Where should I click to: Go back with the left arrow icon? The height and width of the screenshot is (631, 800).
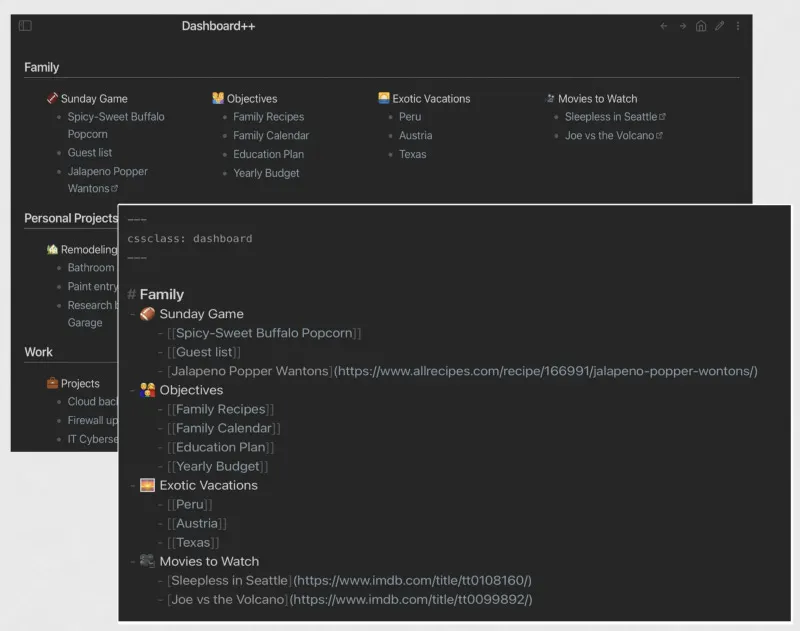coord(663,26)
